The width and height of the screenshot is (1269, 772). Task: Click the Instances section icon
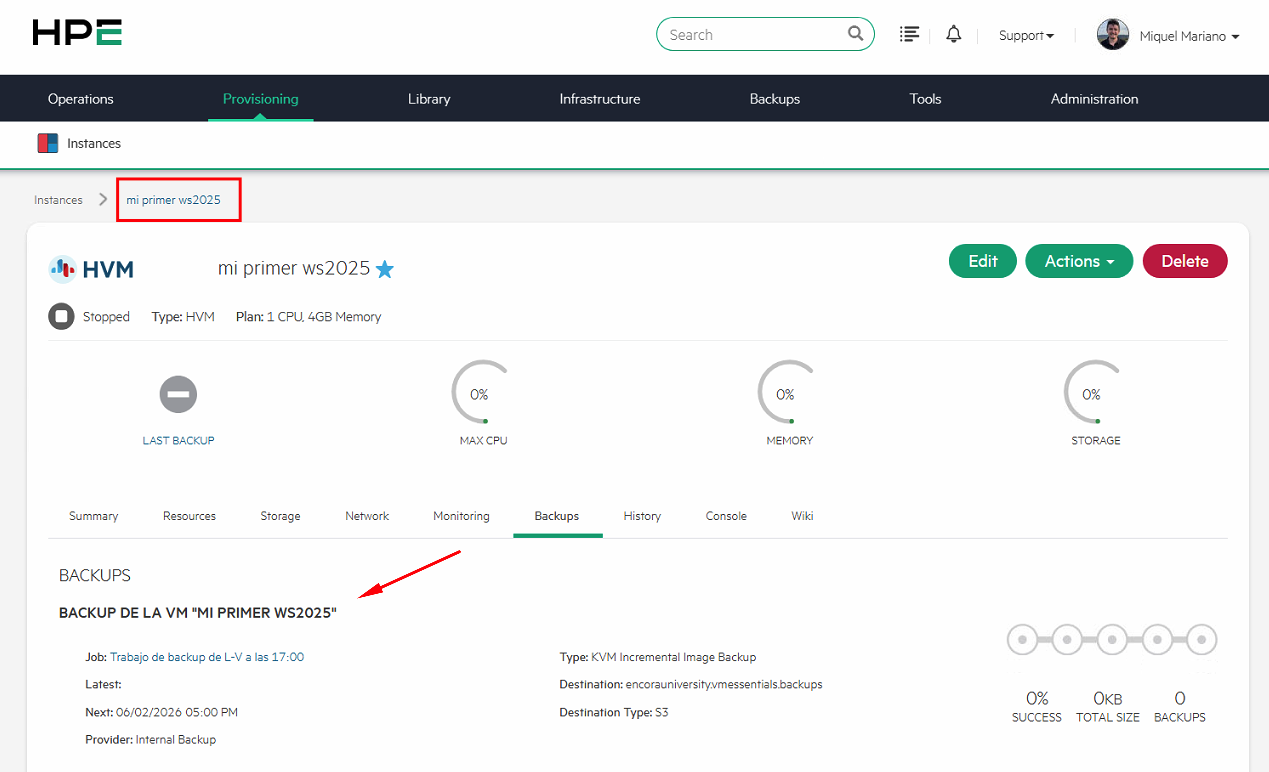tap(48, 143)
